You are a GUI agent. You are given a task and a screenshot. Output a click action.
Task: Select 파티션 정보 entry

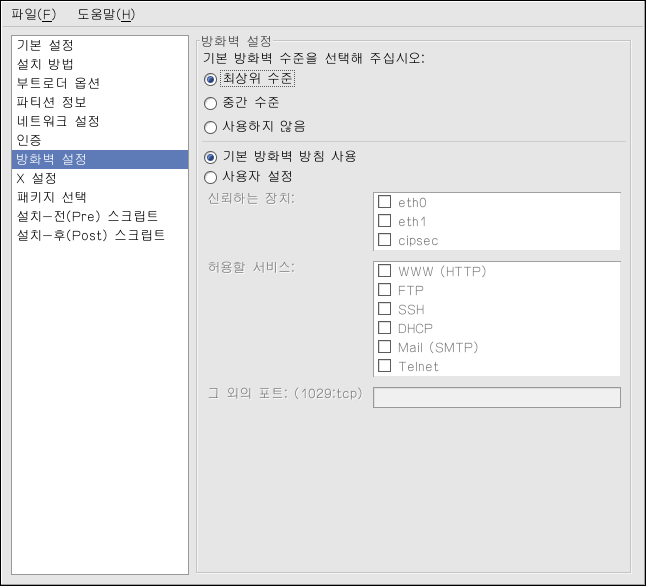coord(51,102)
